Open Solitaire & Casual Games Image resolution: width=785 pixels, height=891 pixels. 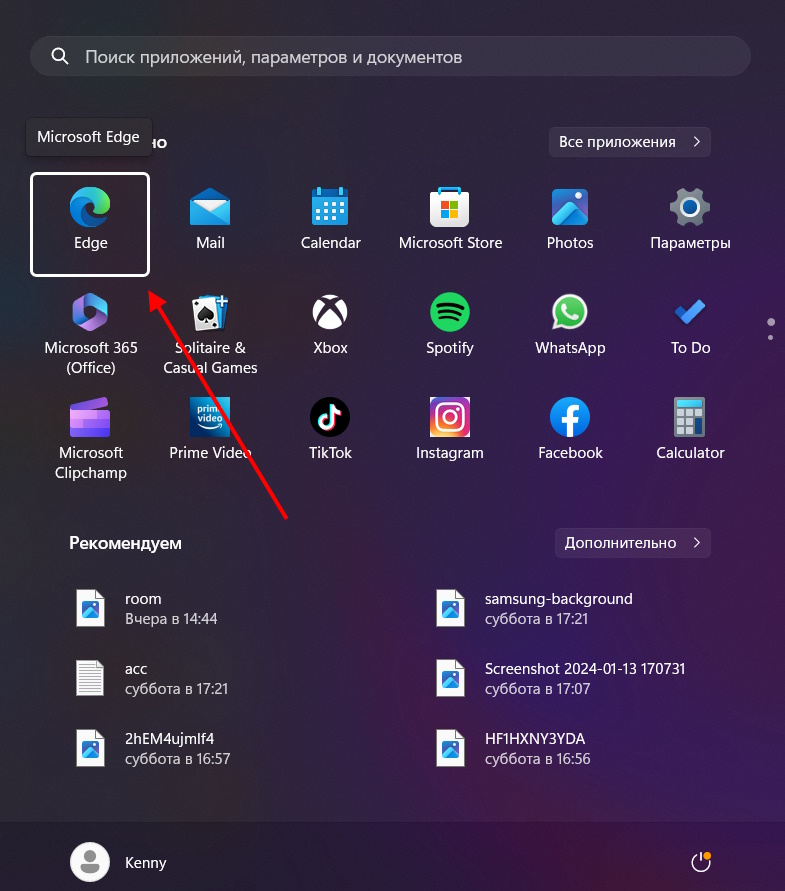tap(210, 334)
